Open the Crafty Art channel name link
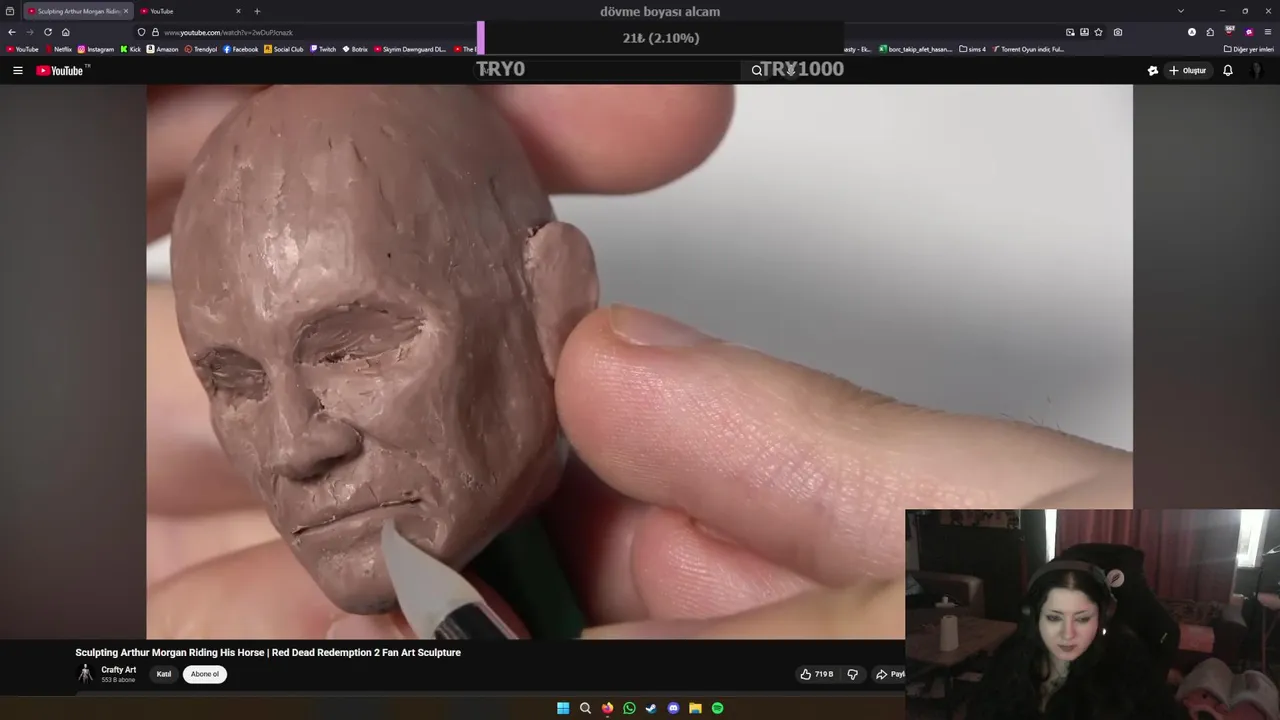Image resolution: width=1280 pixels, height=720 pixels. 119,670
